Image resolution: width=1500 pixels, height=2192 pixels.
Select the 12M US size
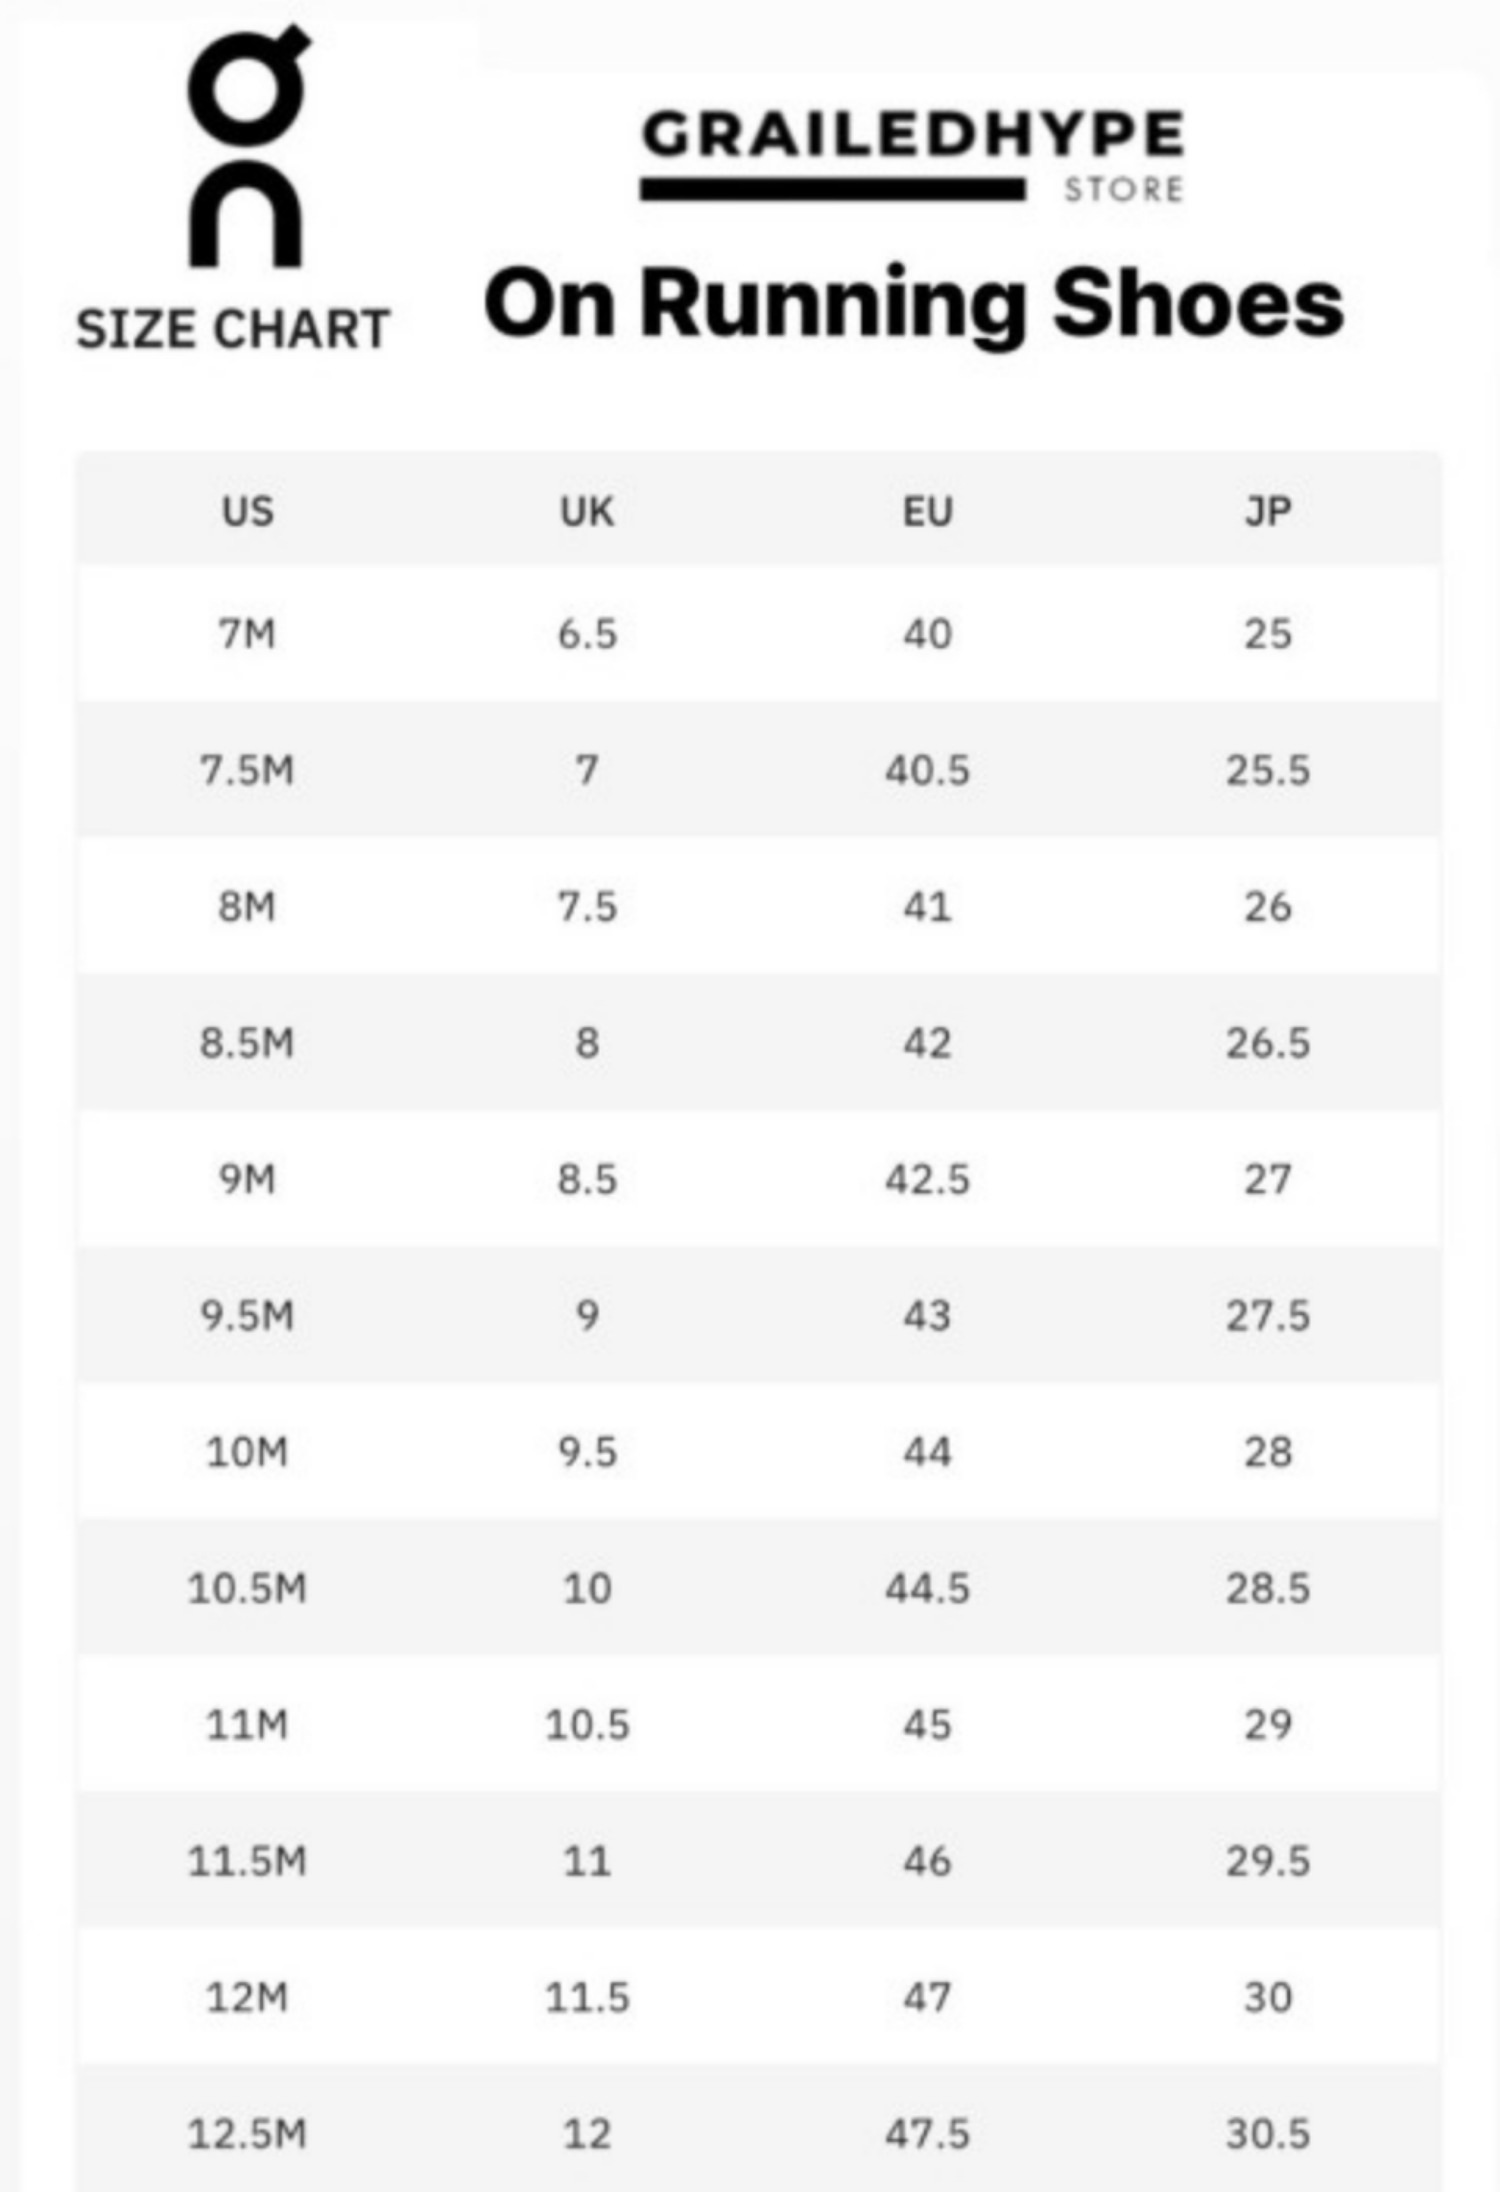click(x=247, y=1997)
